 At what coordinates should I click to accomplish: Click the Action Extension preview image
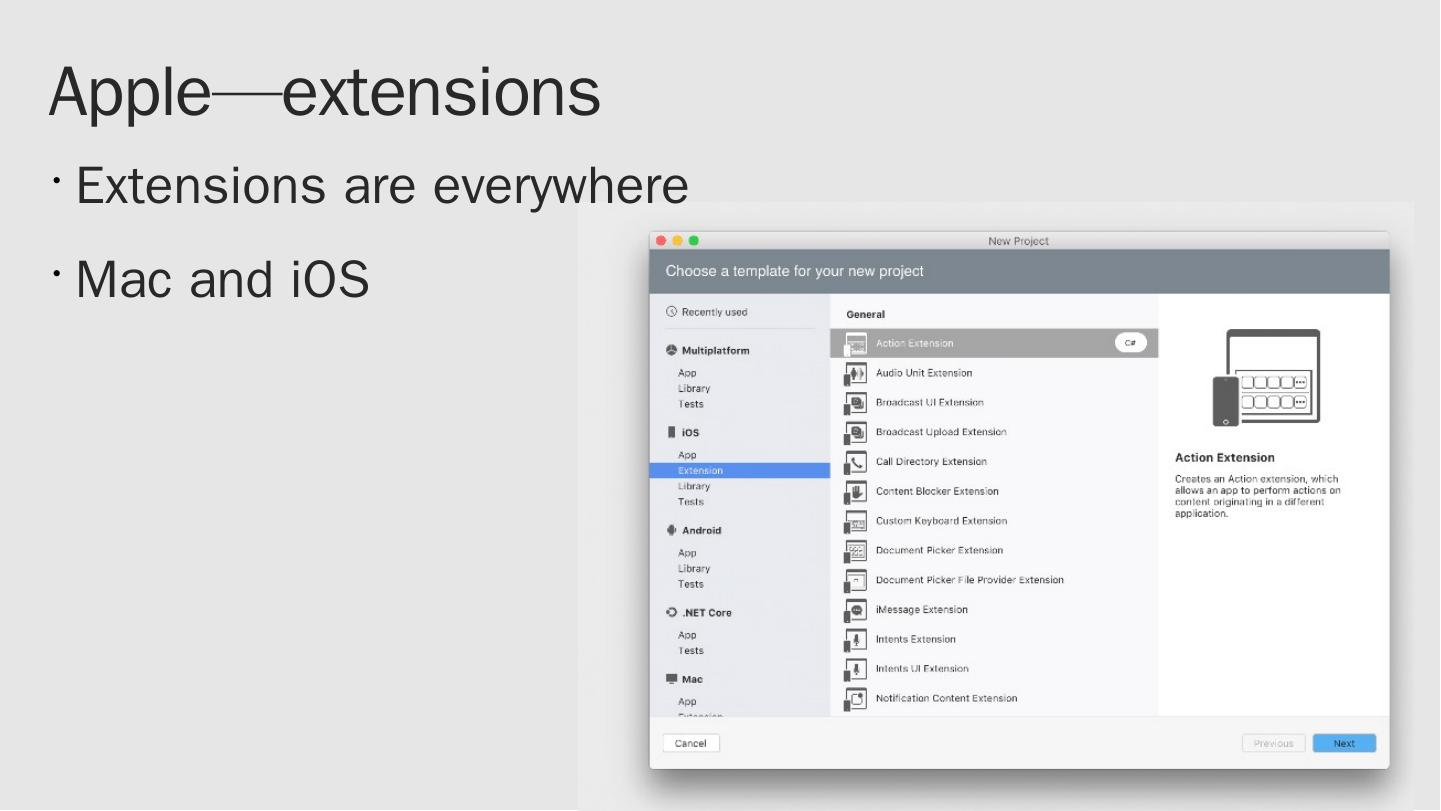click(x=1267, y=378)
